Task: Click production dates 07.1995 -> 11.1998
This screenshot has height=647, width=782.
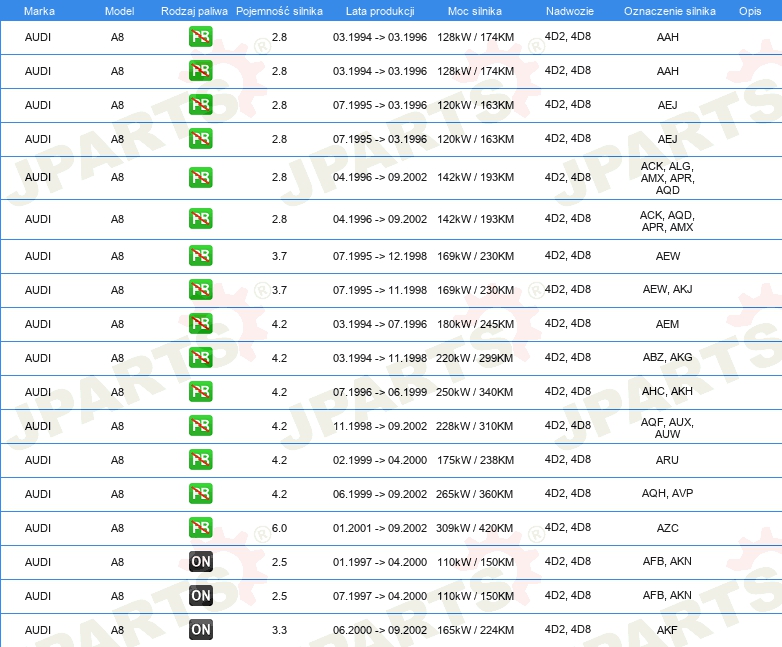Action: click(380, 290)
